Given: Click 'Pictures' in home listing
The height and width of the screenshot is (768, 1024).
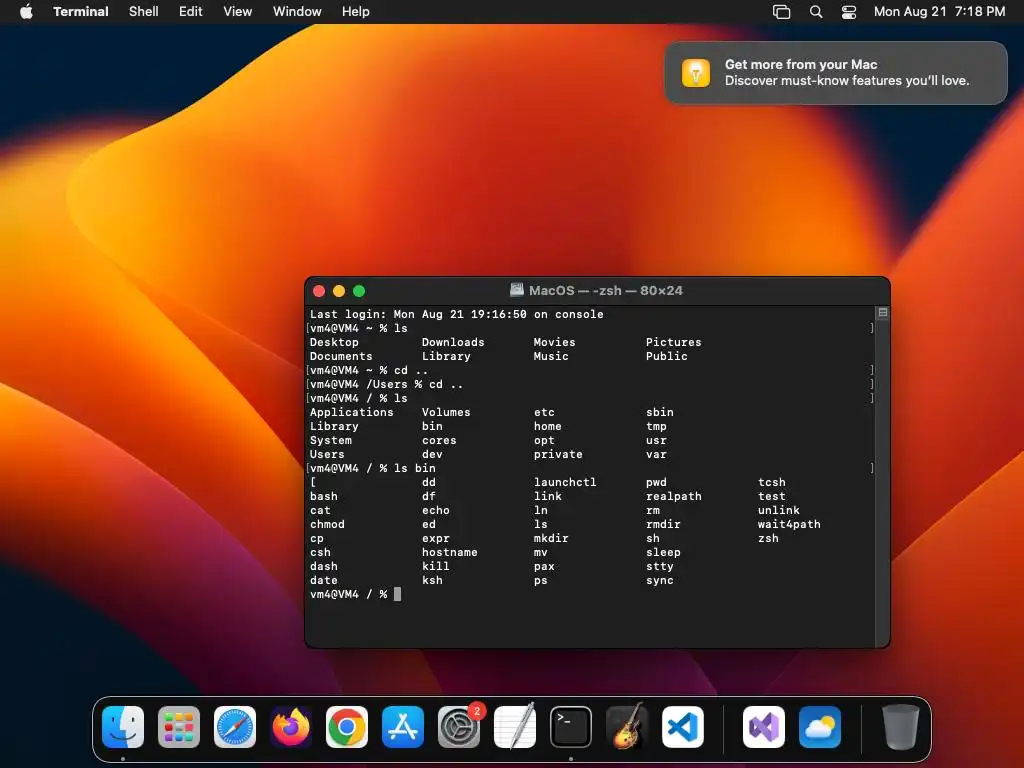Looking at the screenshot, I should [673, 342].
